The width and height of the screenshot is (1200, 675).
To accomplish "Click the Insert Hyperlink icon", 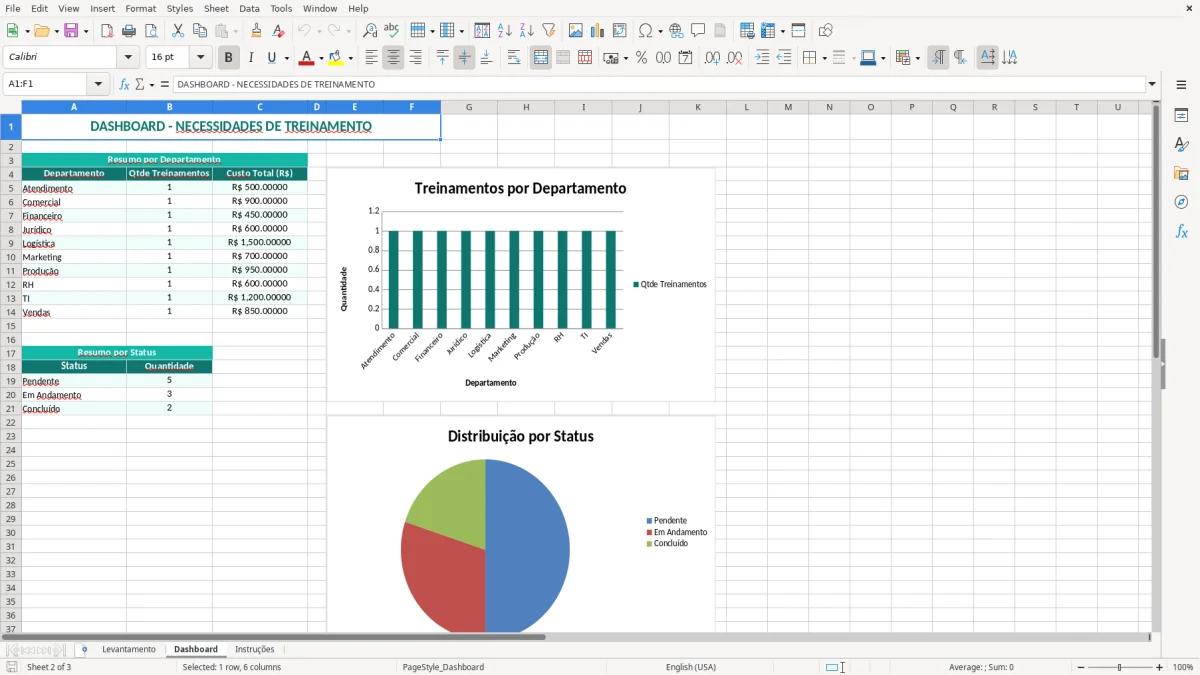I will pos(676,31).
